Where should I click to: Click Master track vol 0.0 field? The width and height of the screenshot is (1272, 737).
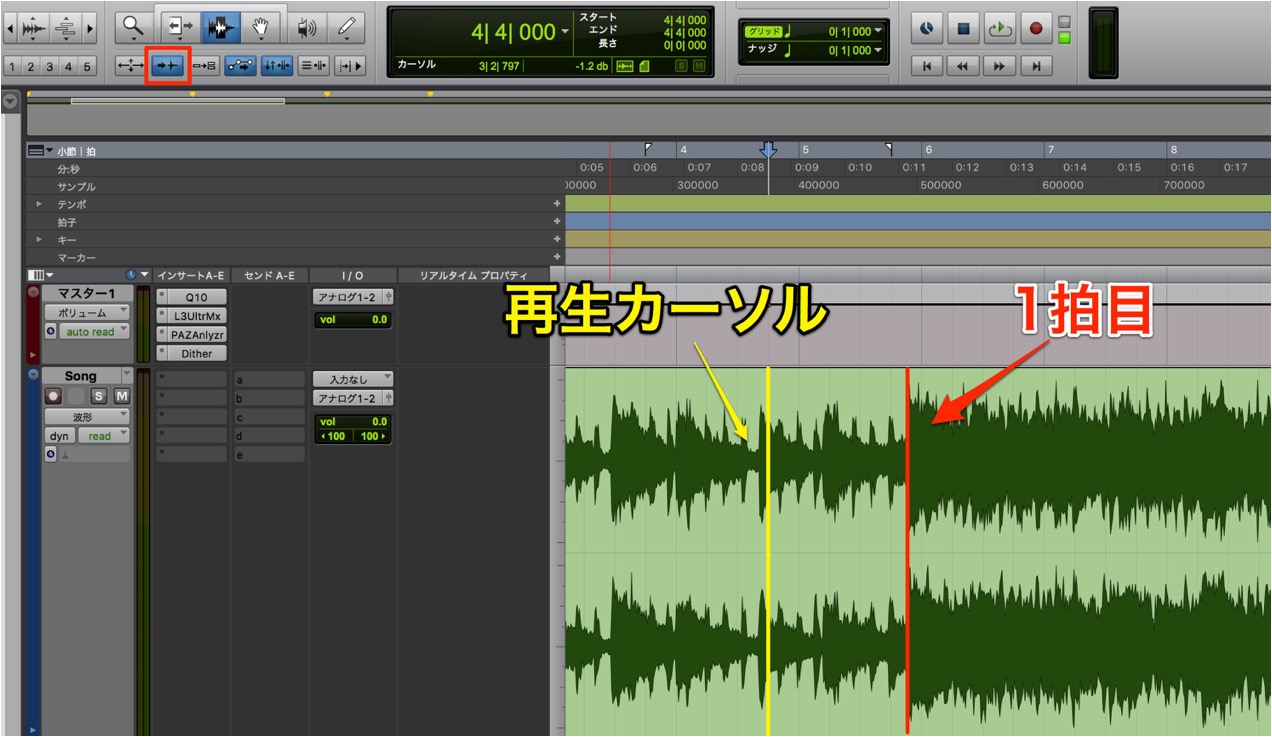(x=353, y=320)
